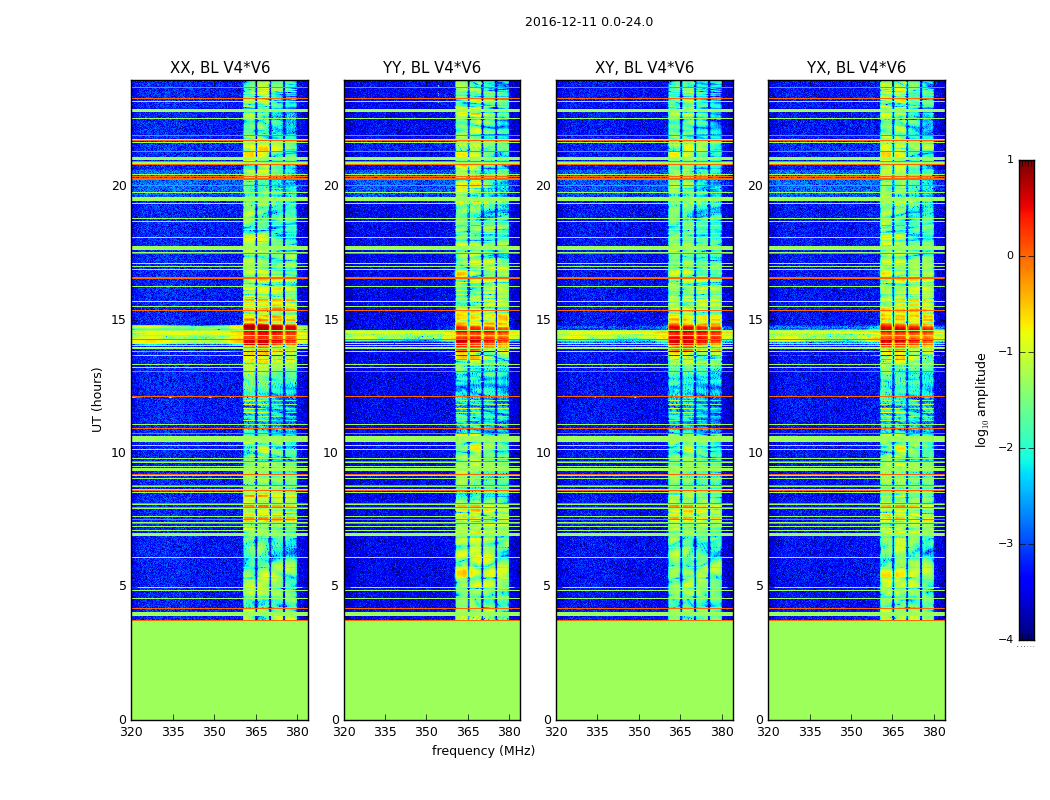1050x800 pixels.
Task: Select the YY, BL V4*V6 panel title
Action: (x=432, y=68)
